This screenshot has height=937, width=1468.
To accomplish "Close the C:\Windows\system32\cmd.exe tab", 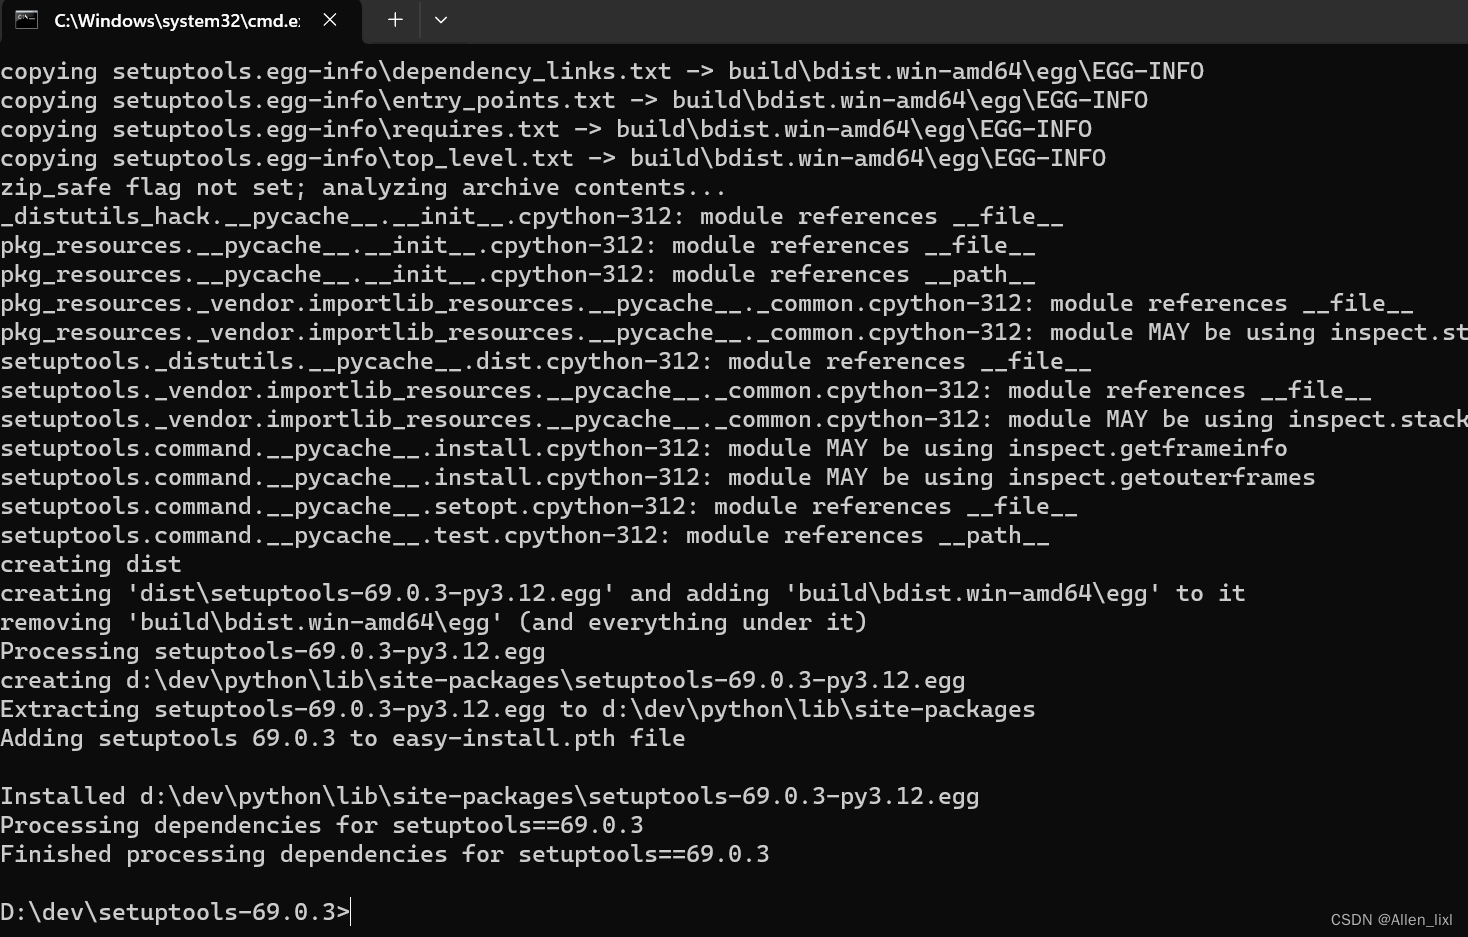I will point(330,19).
